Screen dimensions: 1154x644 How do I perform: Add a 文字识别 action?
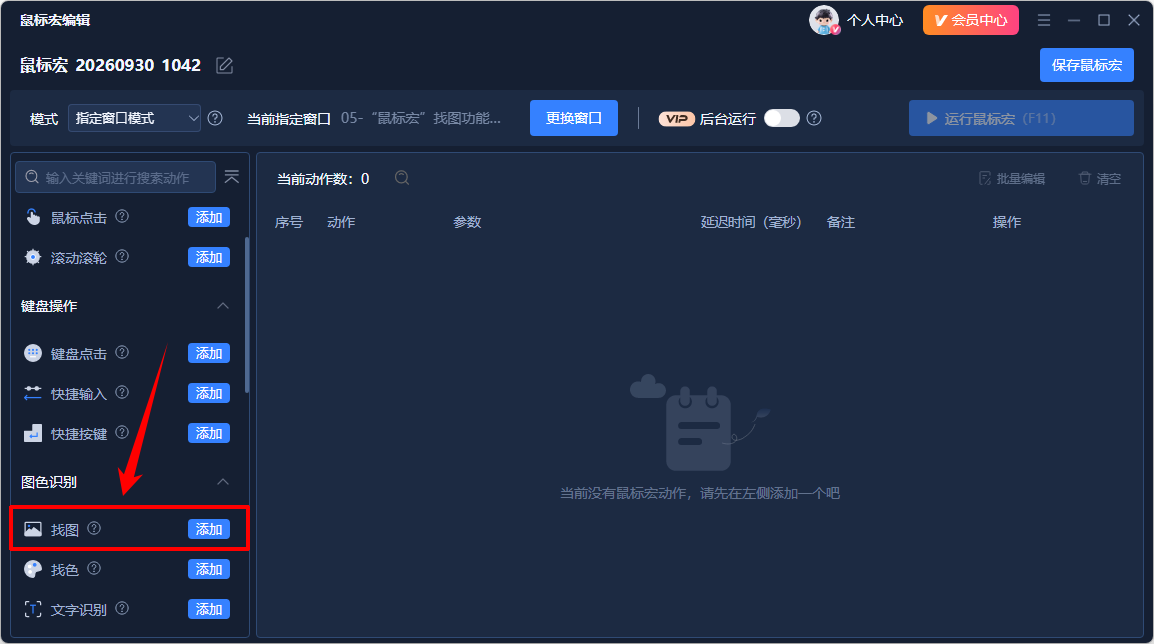(209, 609)
